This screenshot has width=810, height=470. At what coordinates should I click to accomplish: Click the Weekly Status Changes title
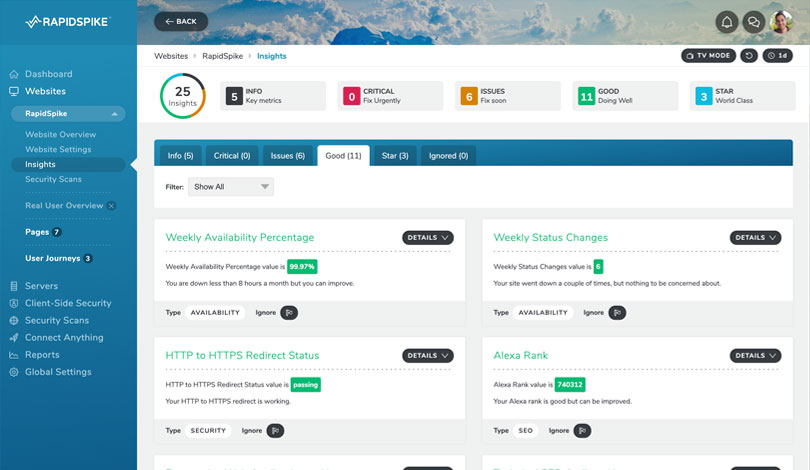click(551, 238)
